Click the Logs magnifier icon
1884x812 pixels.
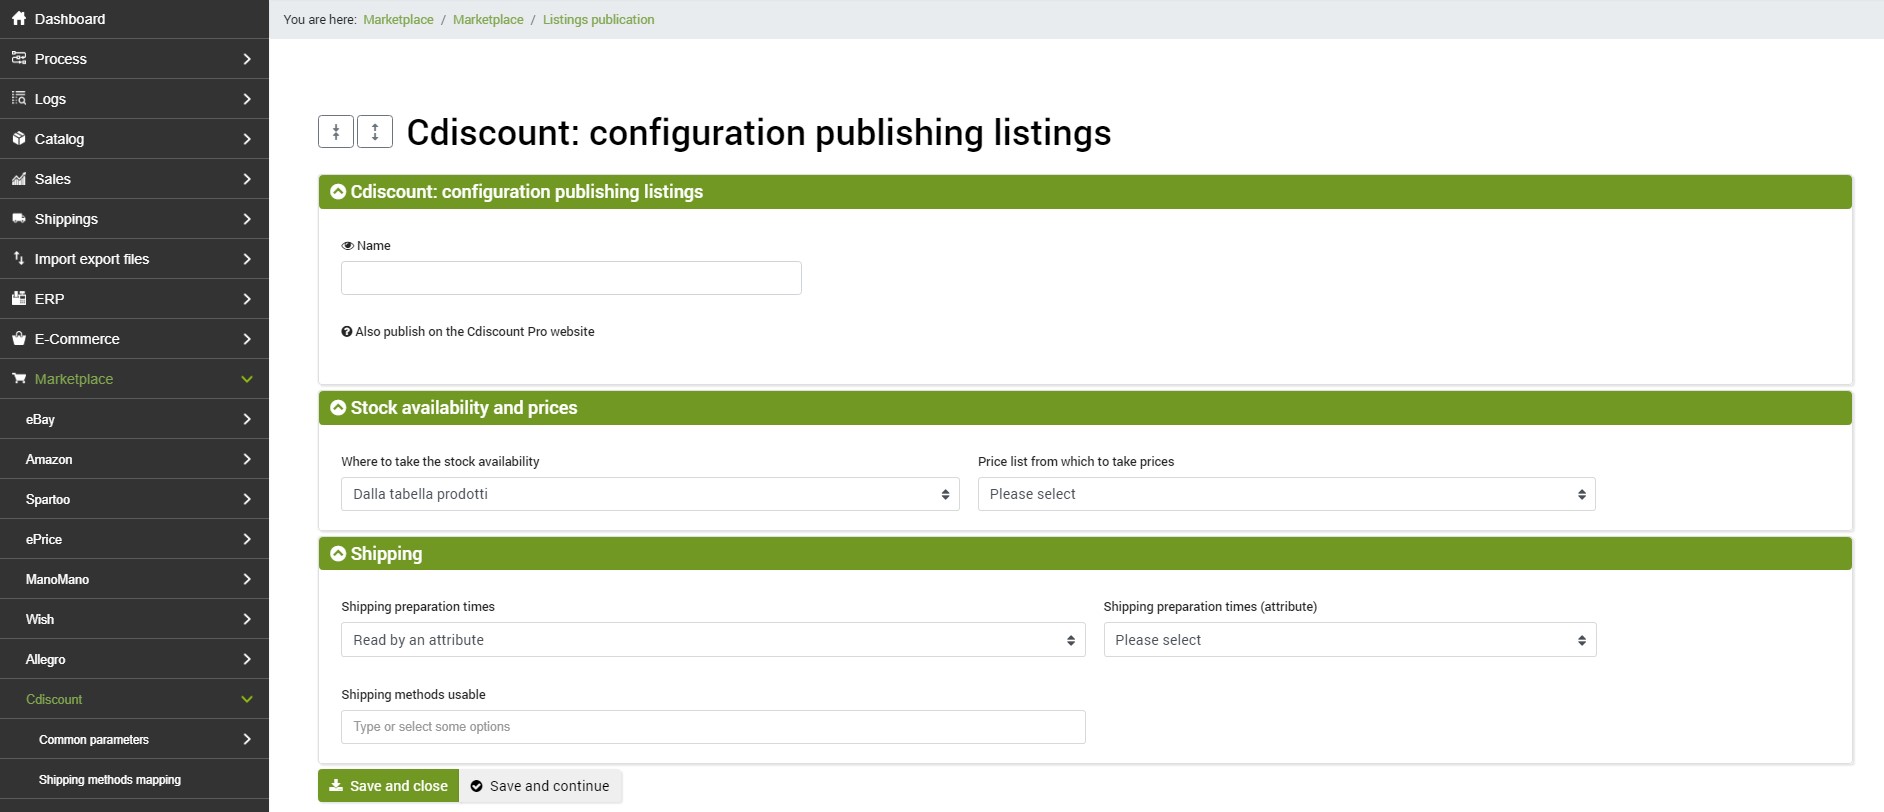click(19, 98)
